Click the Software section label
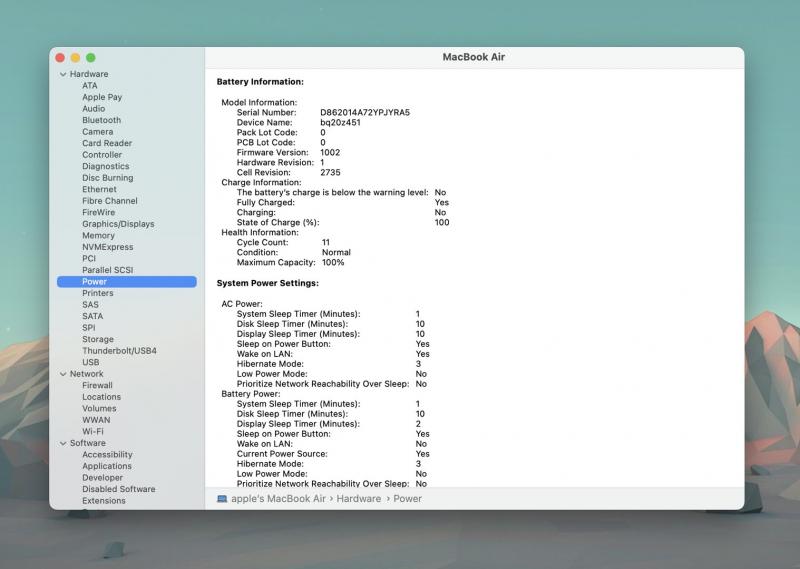Viewport: 800px width, 569px height. 88,443
